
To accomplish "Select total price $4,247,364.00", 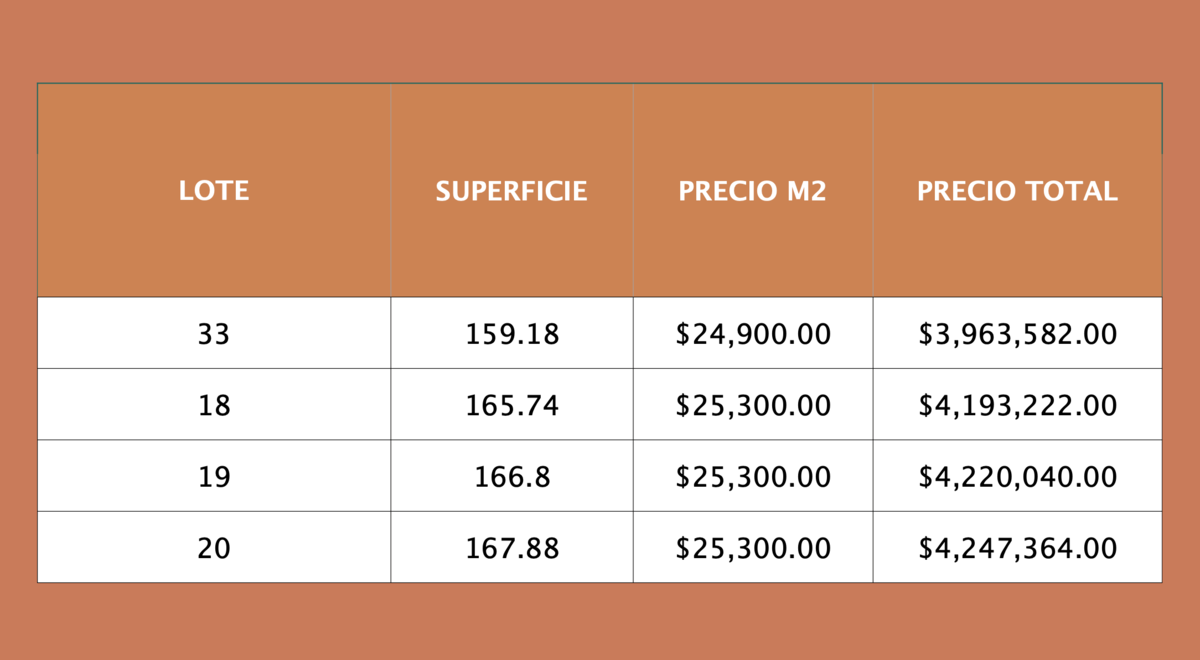I will 1017,548.
